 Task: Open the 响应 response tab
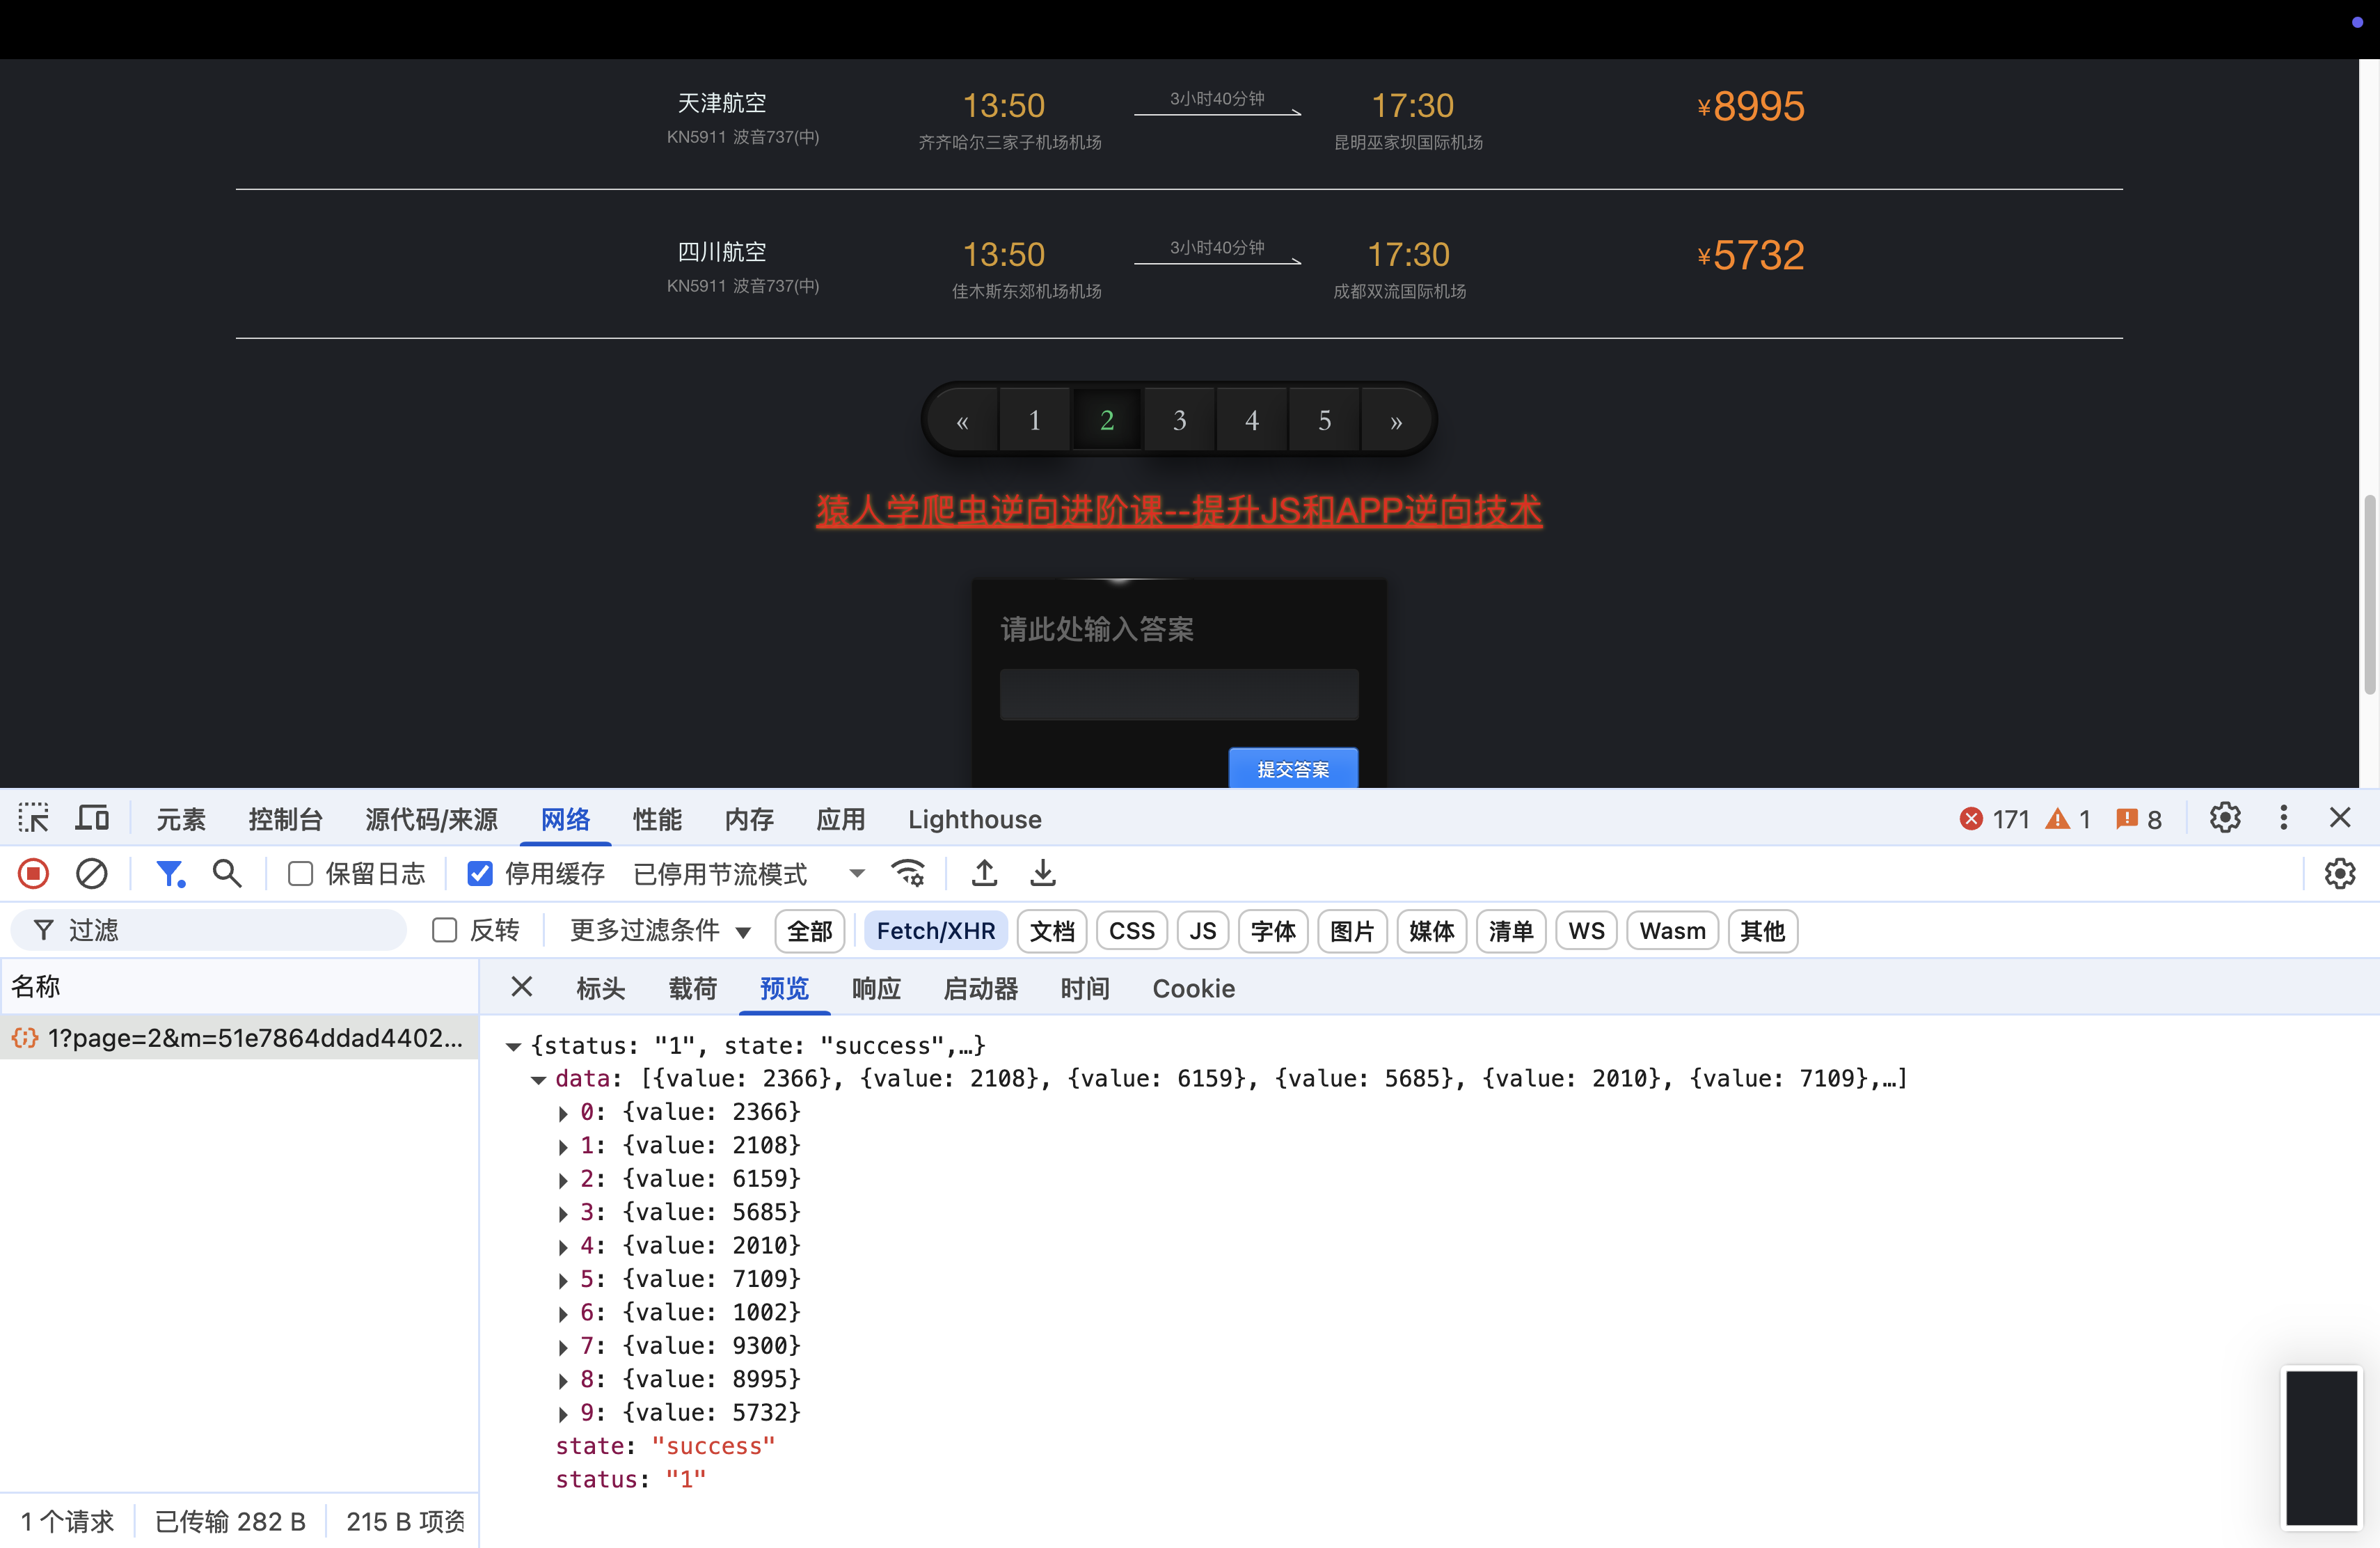click(x=875, y=988)
